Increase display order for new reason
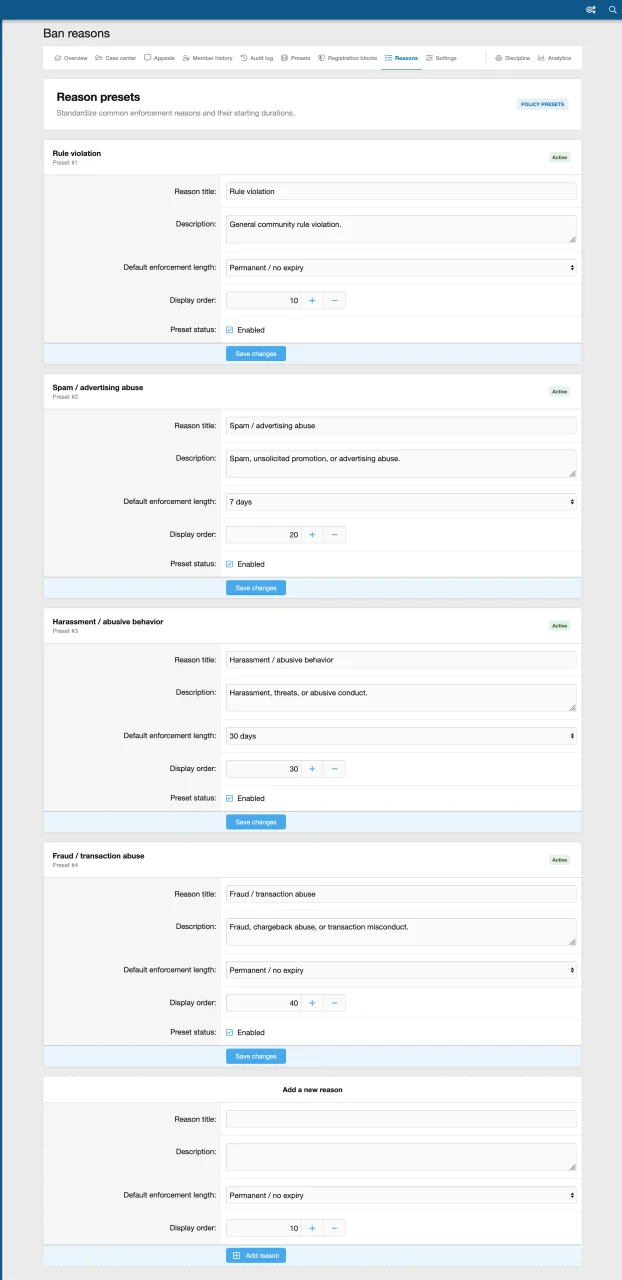This screenshot has width=622, height=1280. click(x=312, y=1228)
